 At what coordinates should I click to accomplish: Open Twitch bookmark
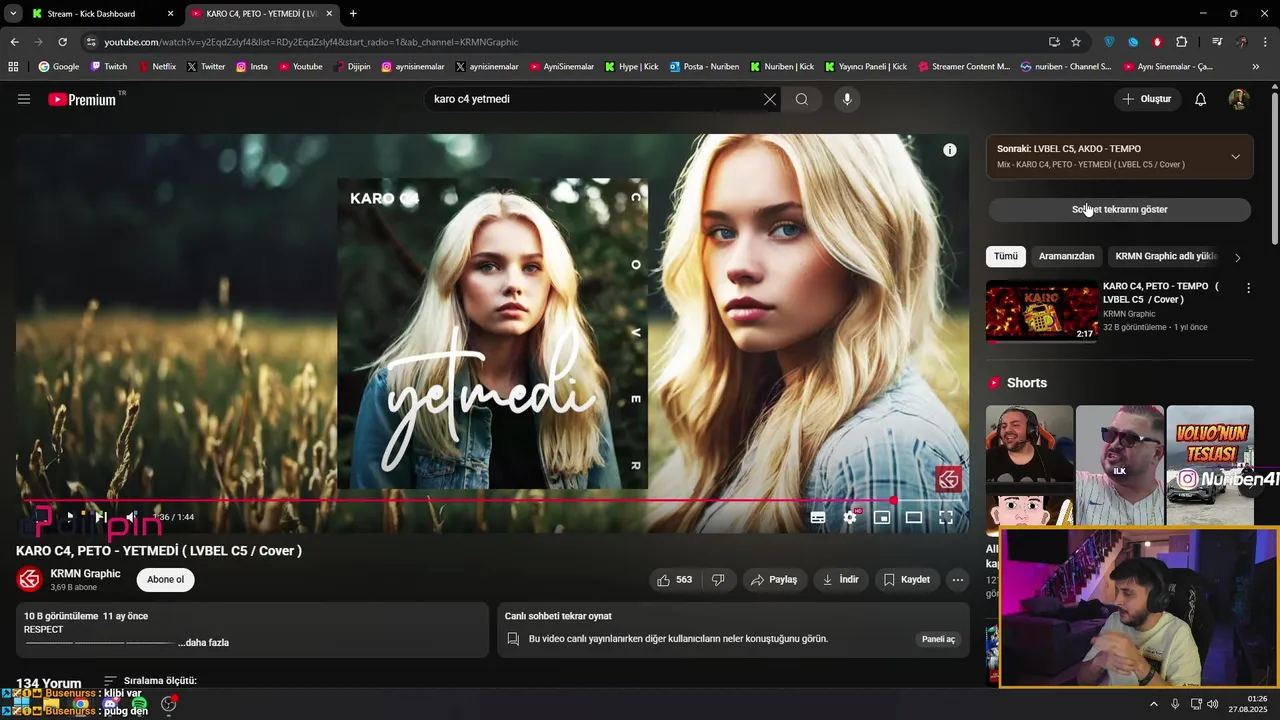(108, 67)
